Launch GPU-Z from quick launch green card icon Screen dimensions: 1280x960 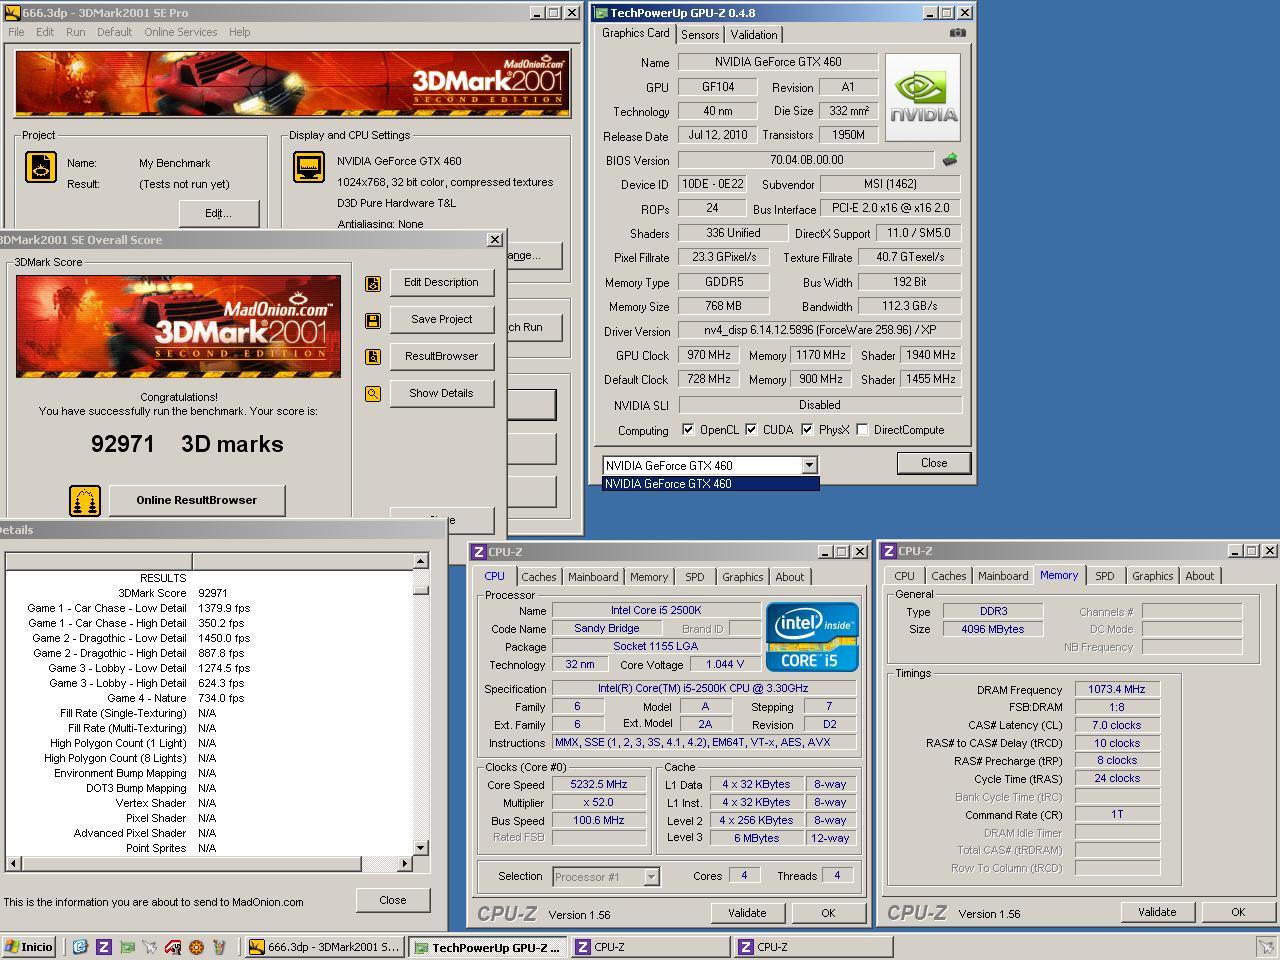tap(127, 947)
